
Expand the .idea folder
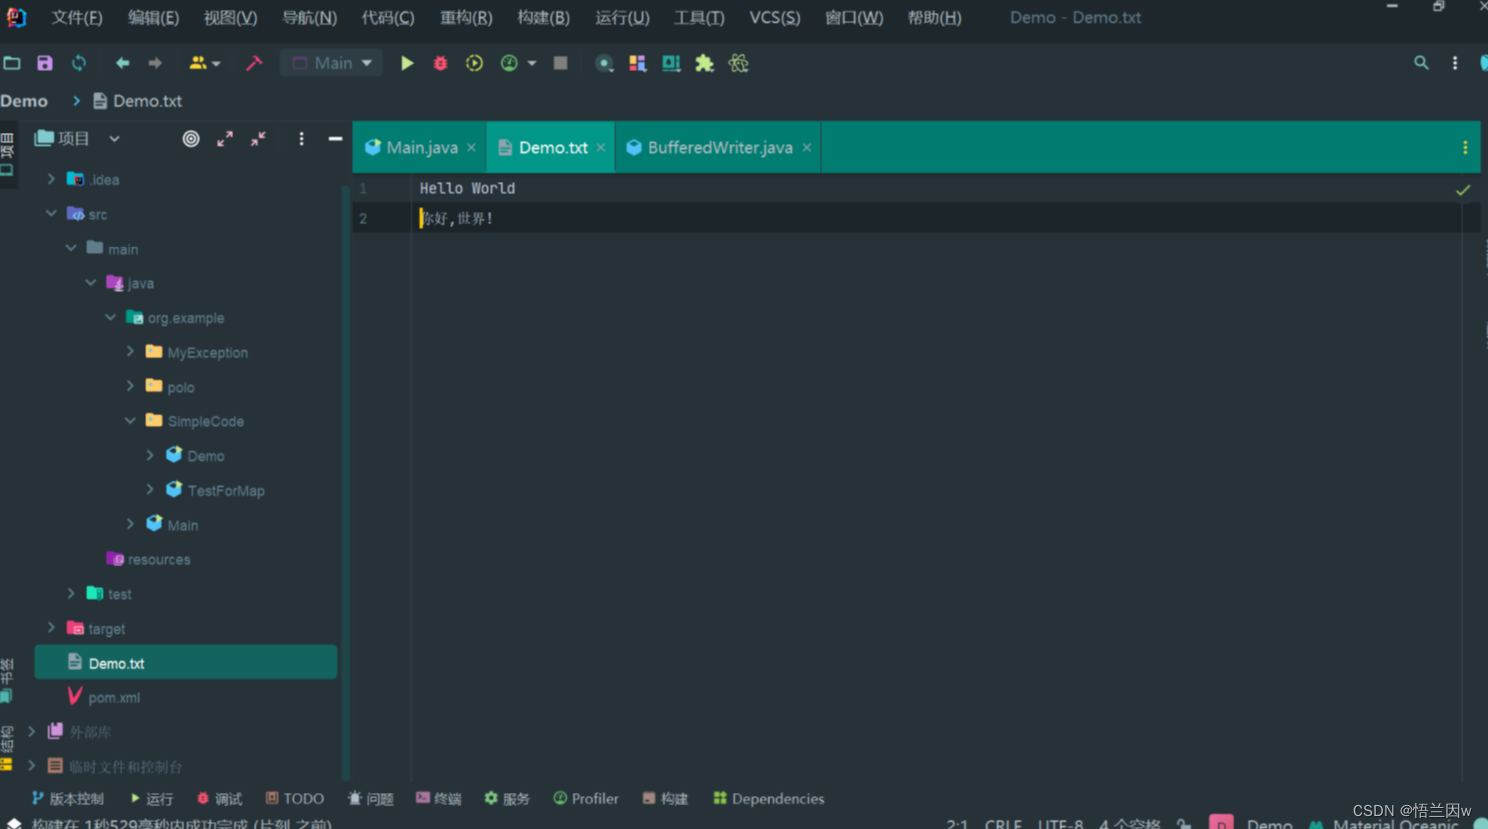coord(51,179)
